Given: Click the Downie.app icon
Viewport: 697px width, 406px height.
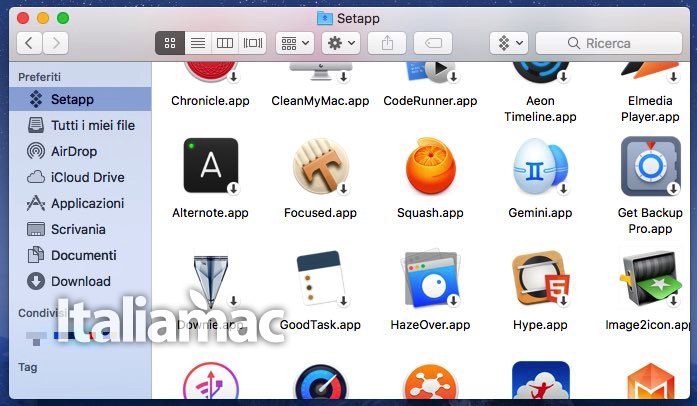Looking at the screenshot, I should tap(211, 281).
